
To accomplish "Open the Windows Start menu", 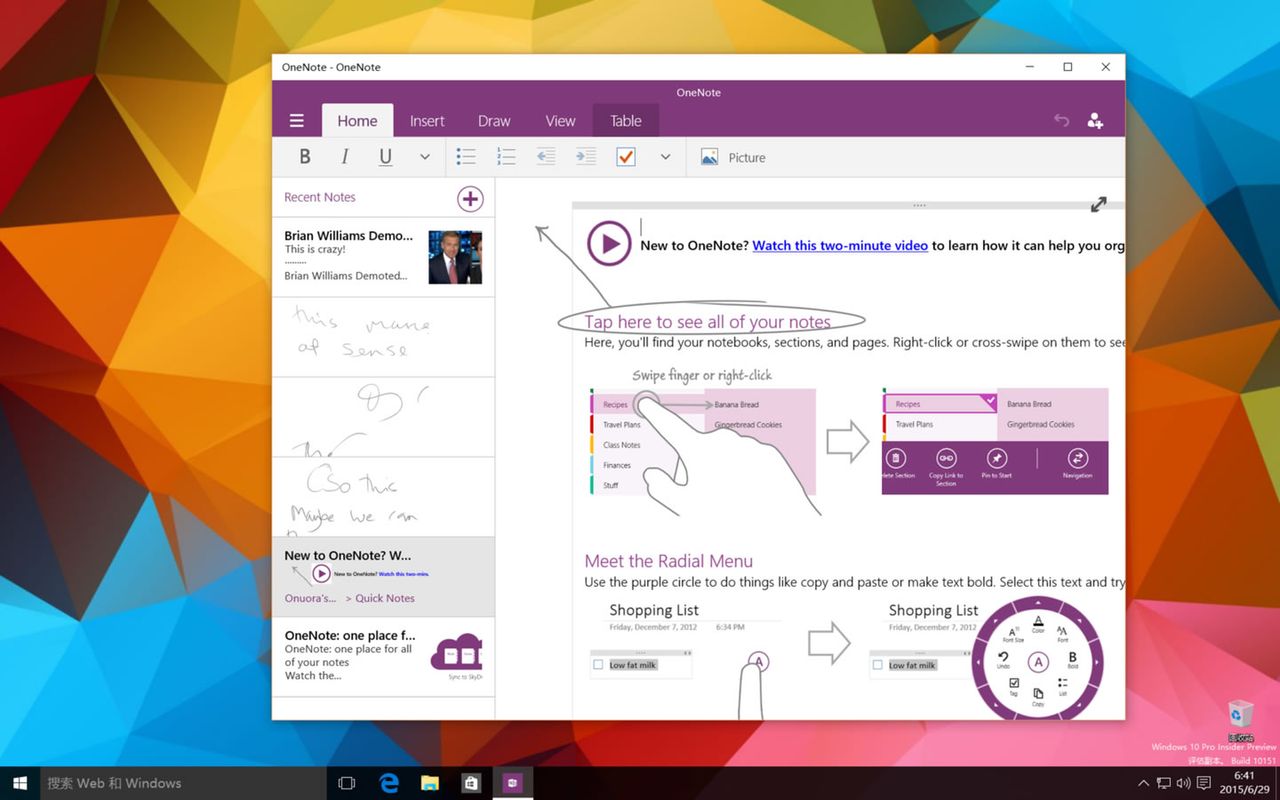I will pyautogui.click(x=20, y=783).
